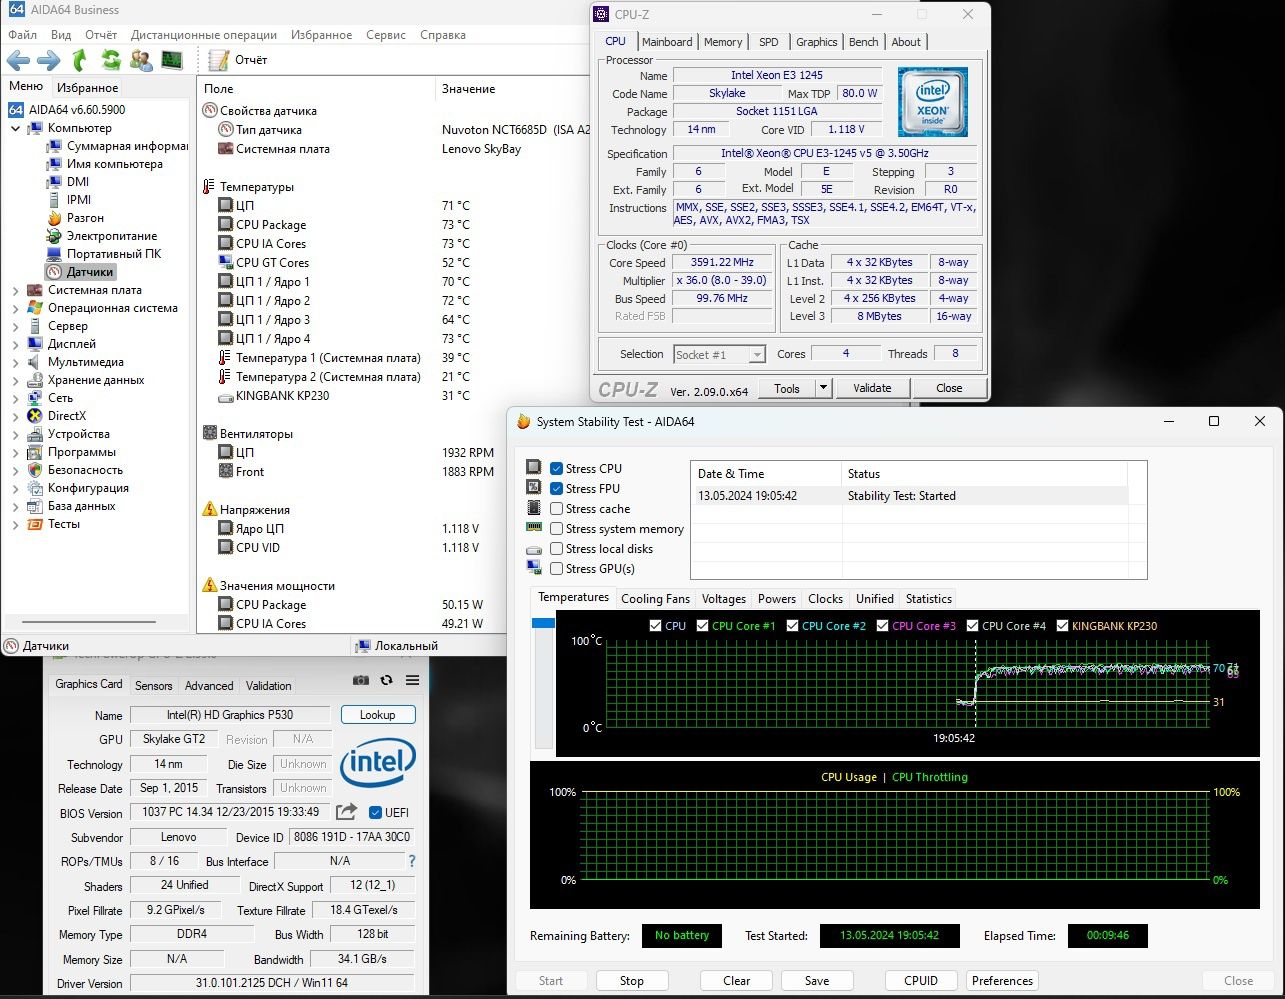Viewport: 1285px width, 999px height.
Task: Expand Сервер tree node
Action: [x=15, y=326]
